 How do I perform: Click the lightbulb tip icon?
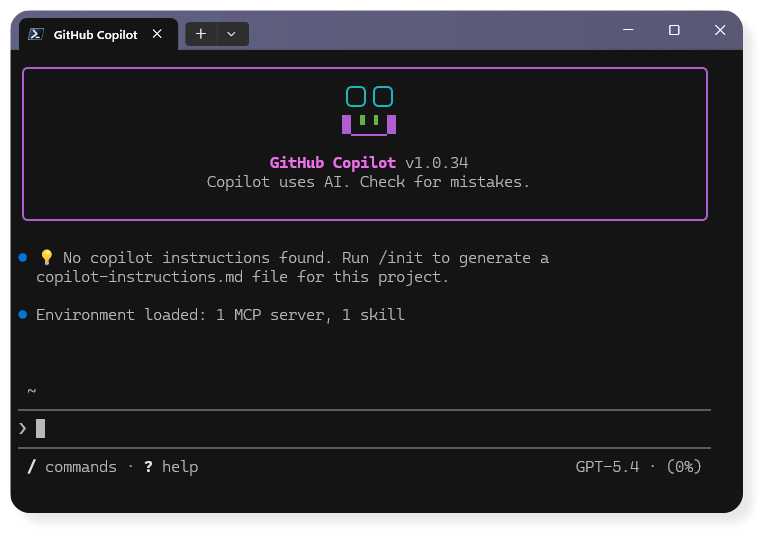[x=46, y=258]
